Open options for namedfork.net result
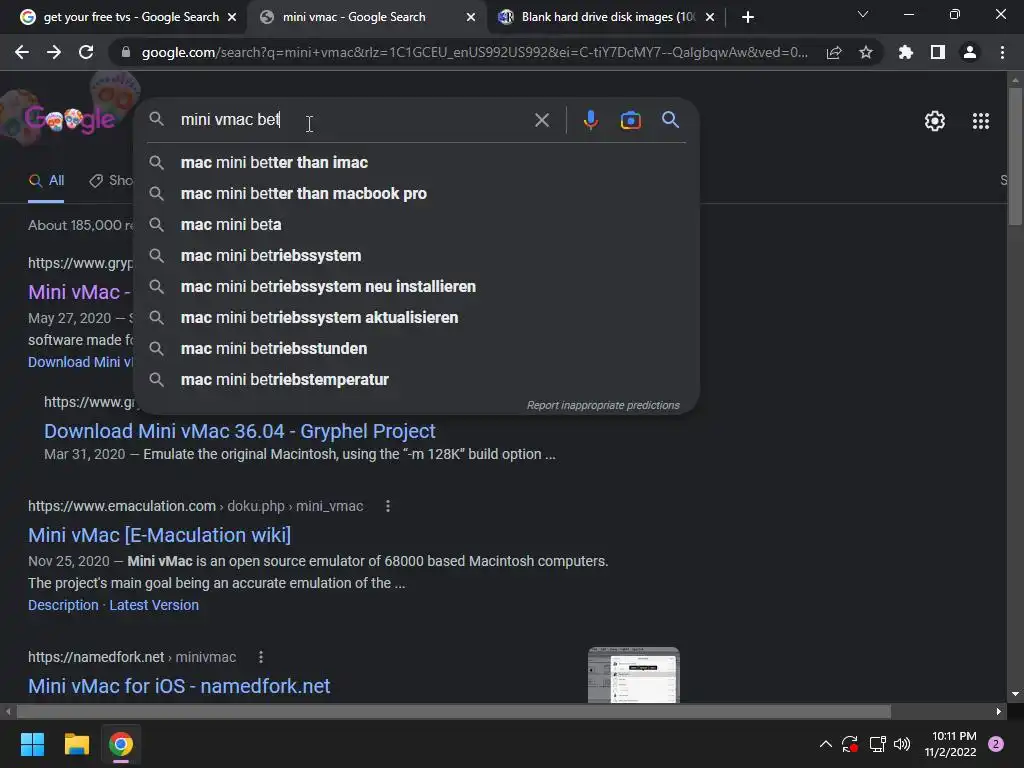1024x768 pixels. pos(261,657)
